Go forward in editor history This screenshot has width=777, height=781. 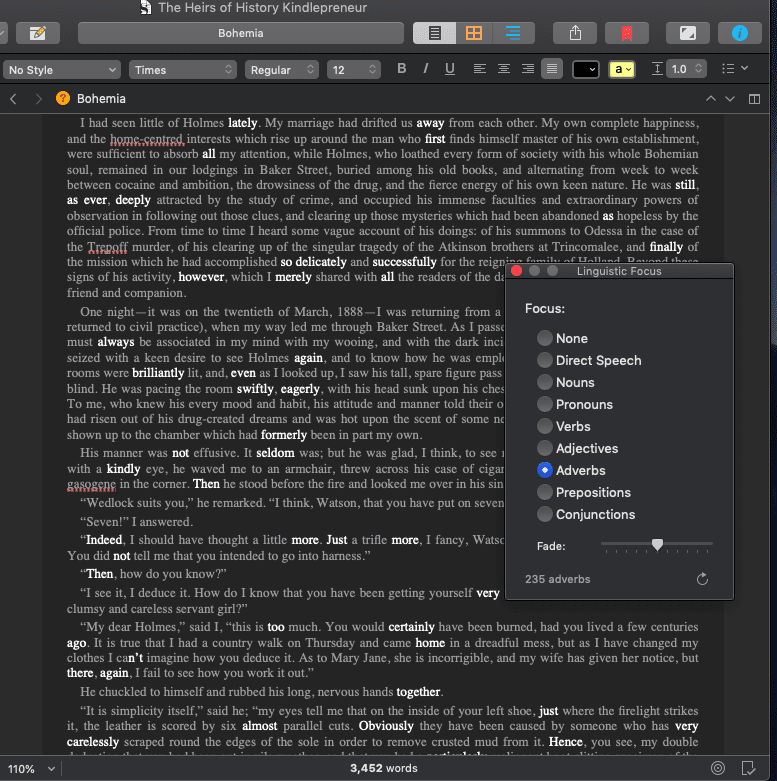(38, 99)
